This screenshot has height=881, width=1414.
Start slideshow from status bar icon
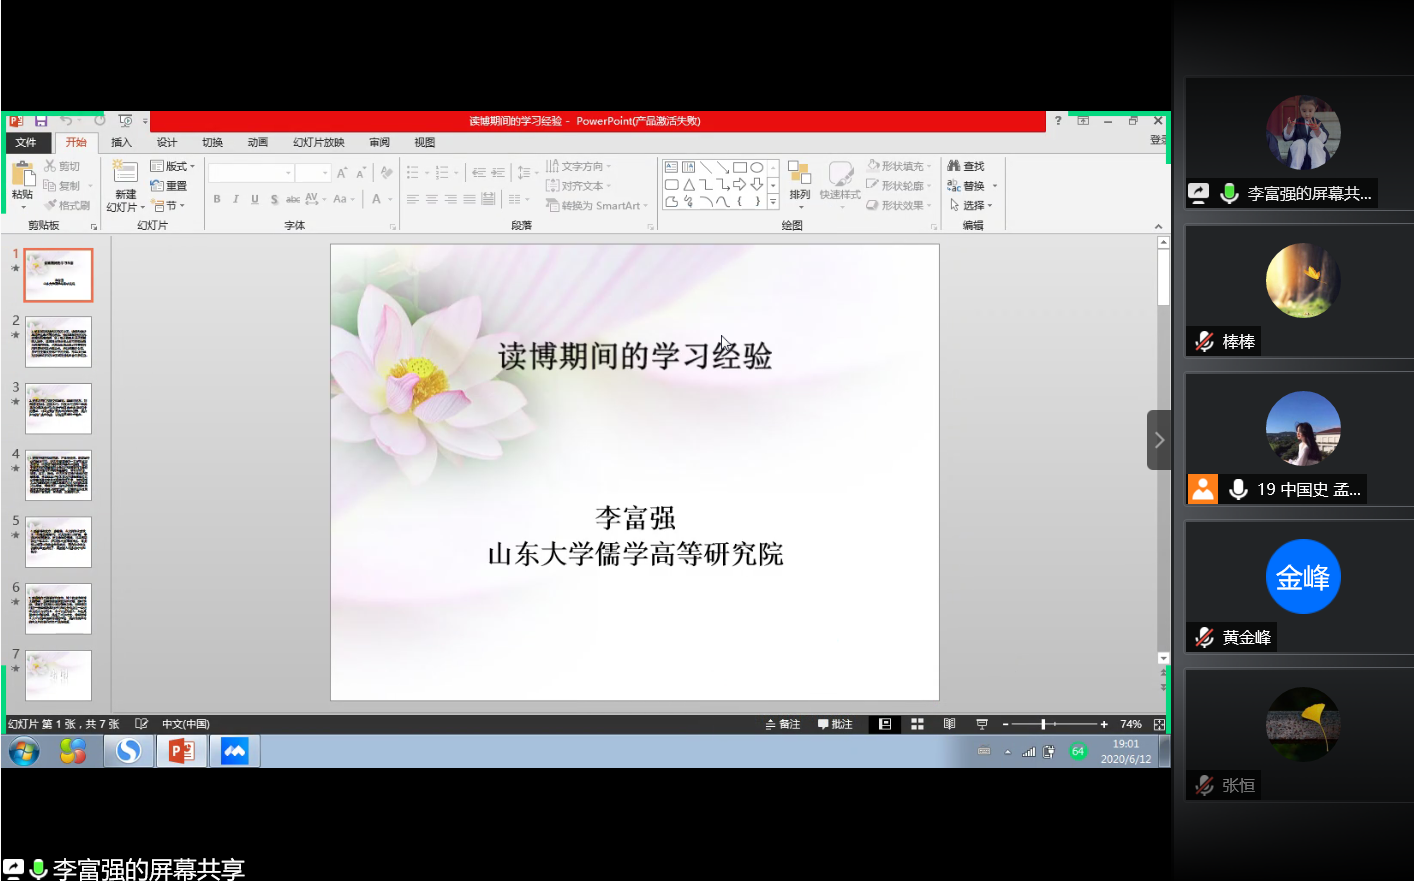[x=982, y=724]
